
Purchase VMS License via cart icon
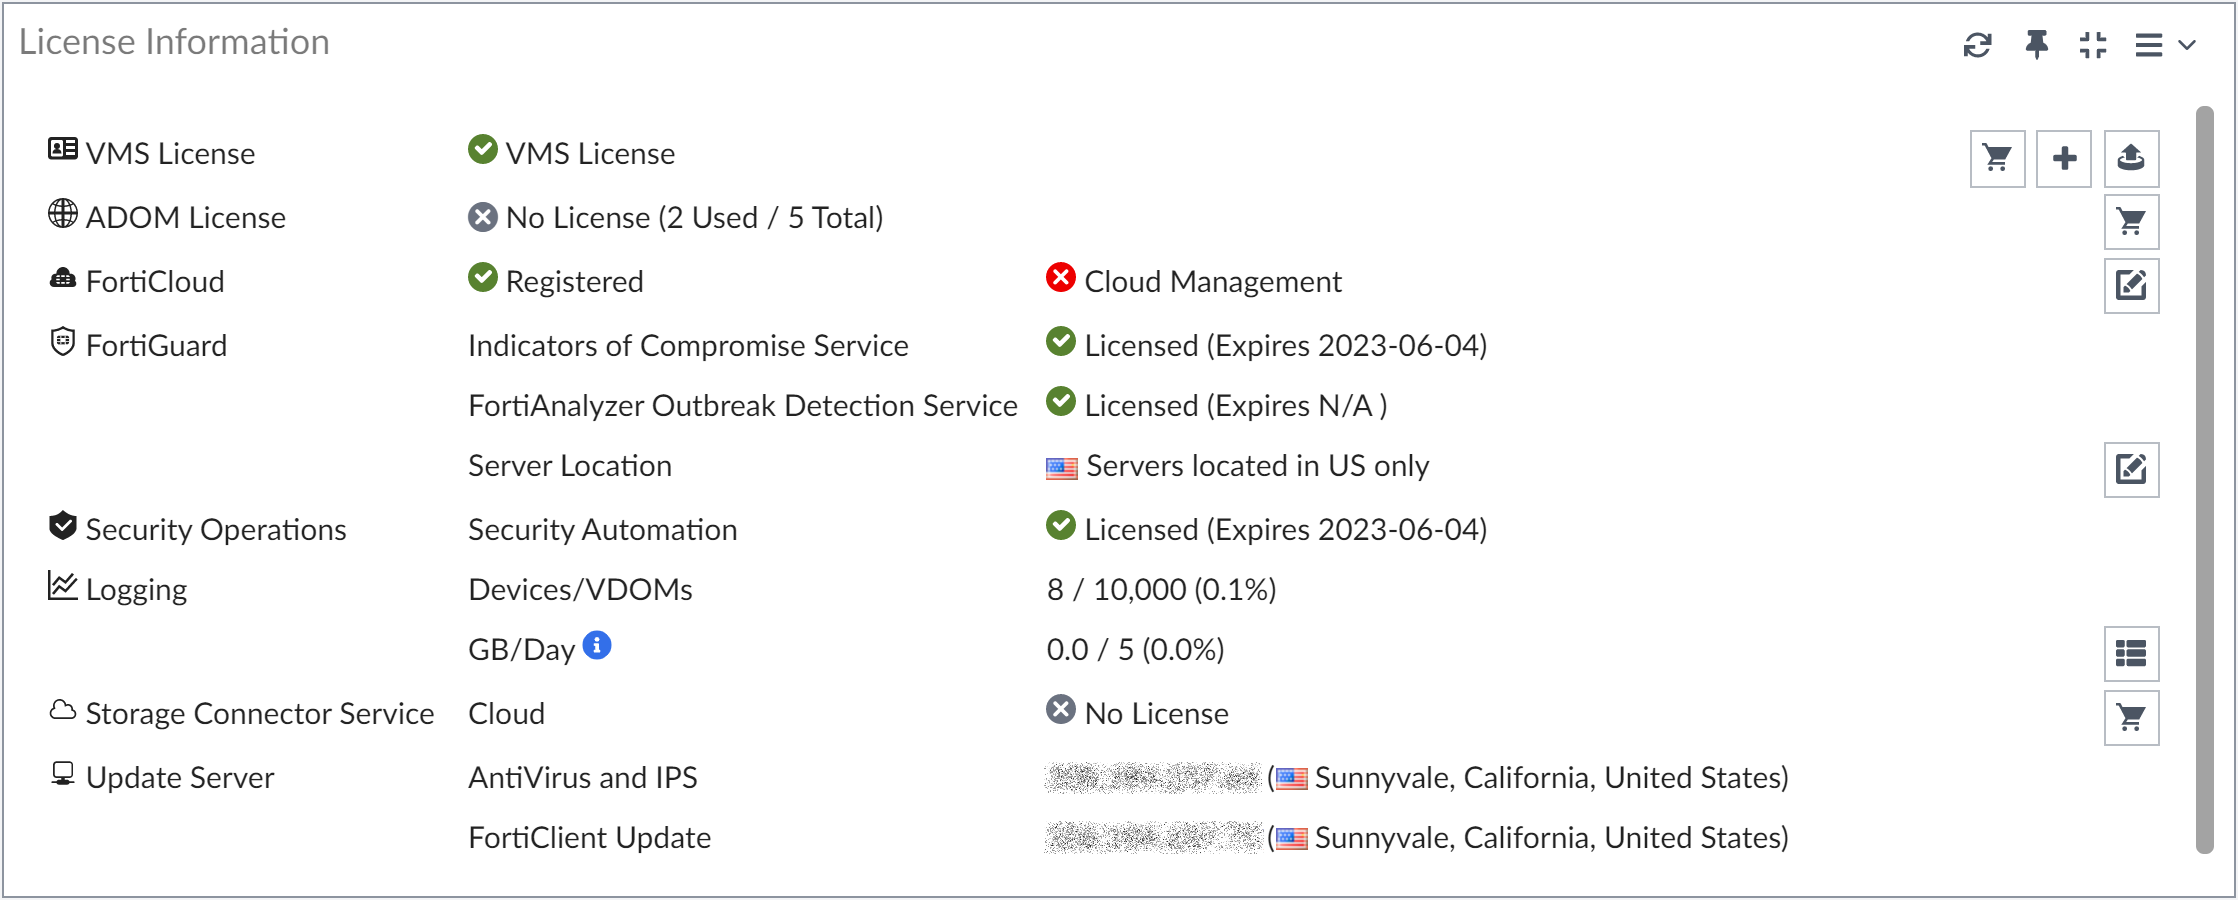1997,158
